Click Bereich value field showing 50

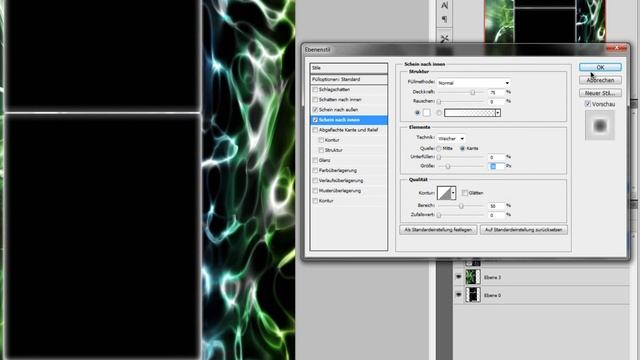pyautogui.click(x=496, y=206)
